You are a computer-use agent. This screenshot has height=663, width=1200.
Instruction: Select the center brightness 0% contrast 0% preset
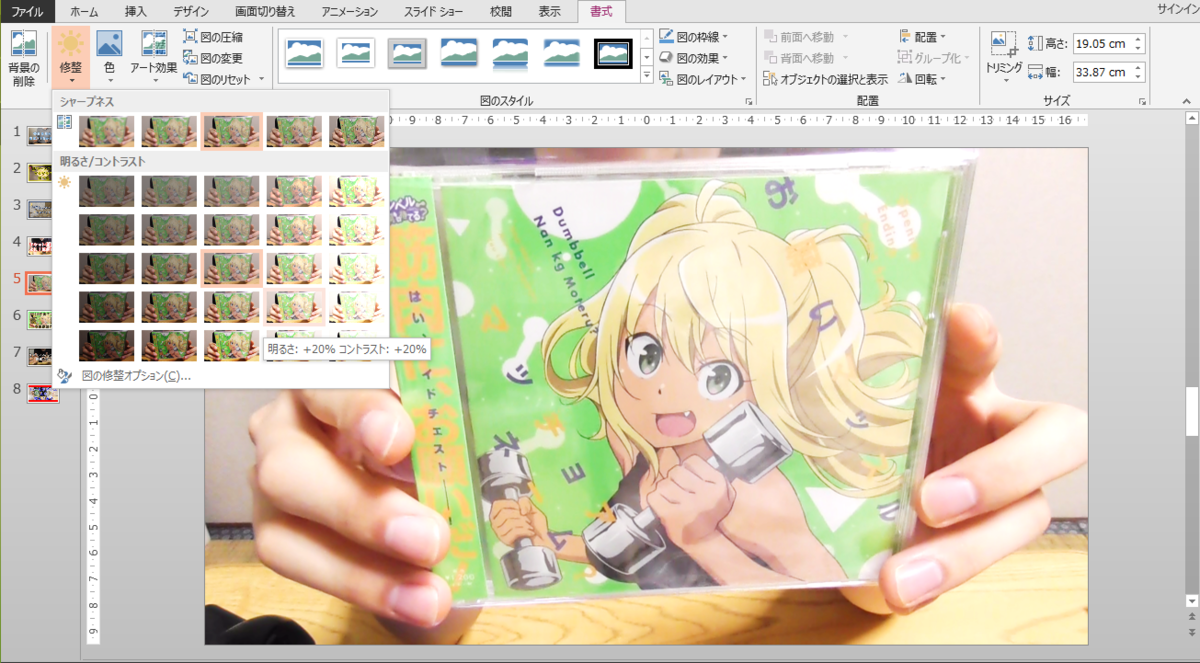click(231, 268)
